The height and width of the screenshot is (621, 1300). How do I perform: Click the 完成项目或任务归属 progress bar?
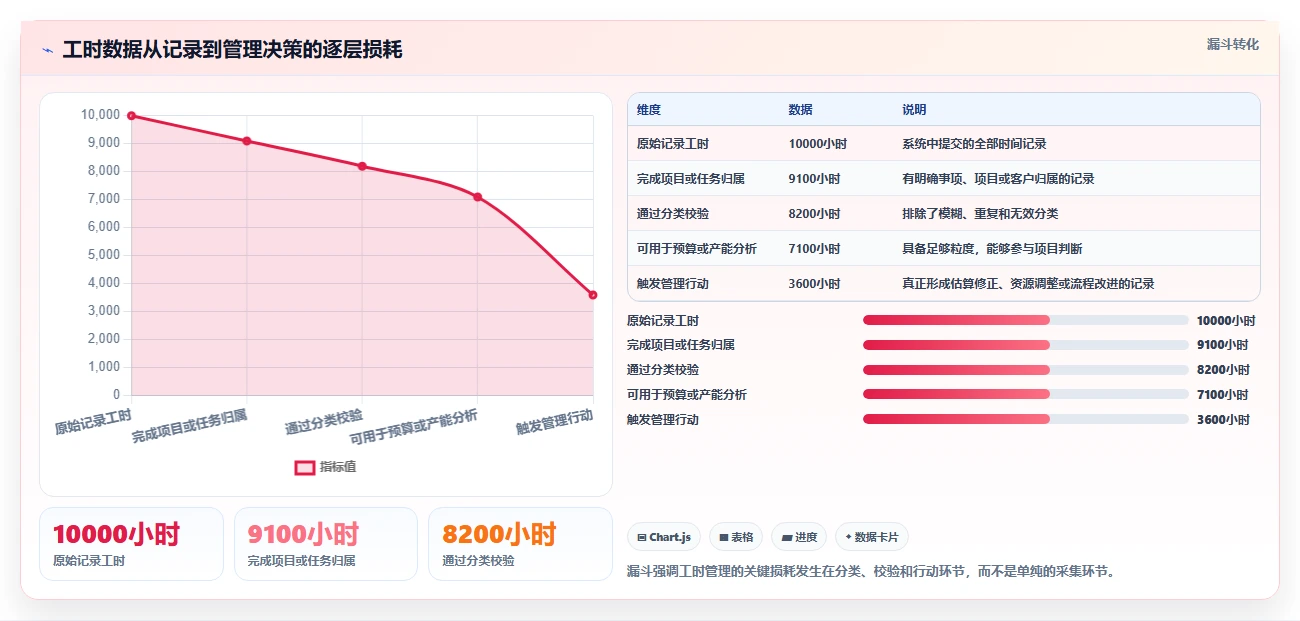(1025, 345)
